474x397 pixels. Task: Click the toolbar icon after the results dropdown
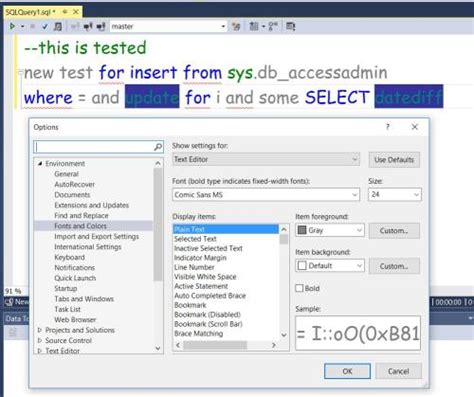pyautogui.click(x=273, y=26)
